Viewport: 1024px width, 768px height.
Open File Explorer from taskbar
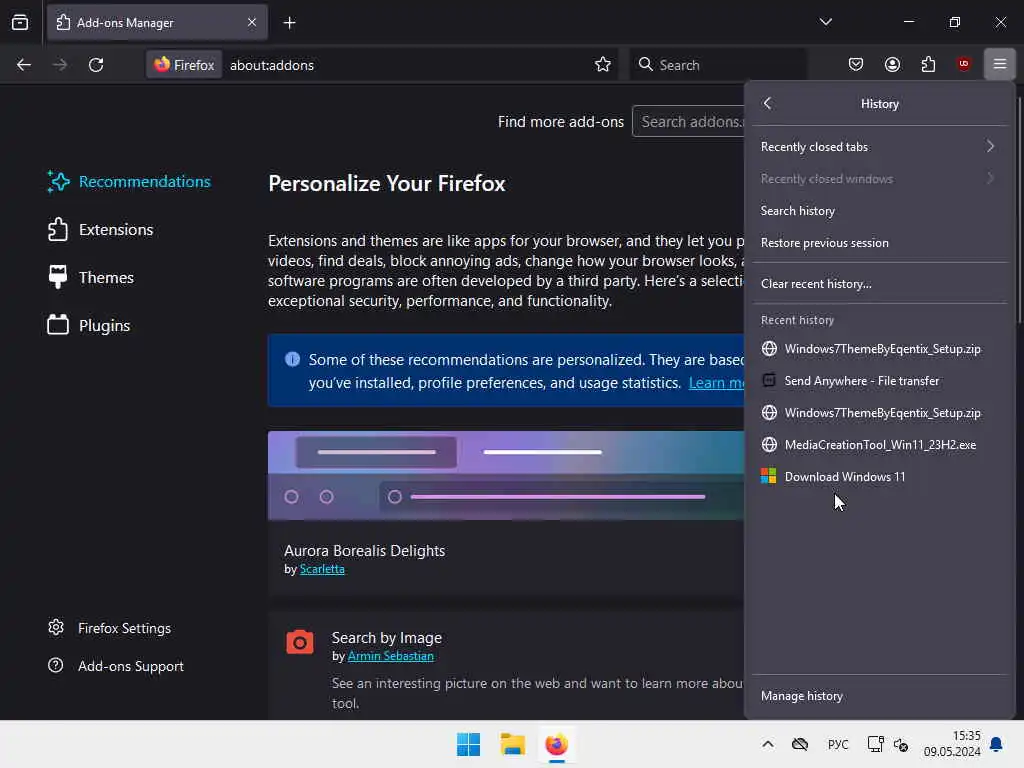513,744
